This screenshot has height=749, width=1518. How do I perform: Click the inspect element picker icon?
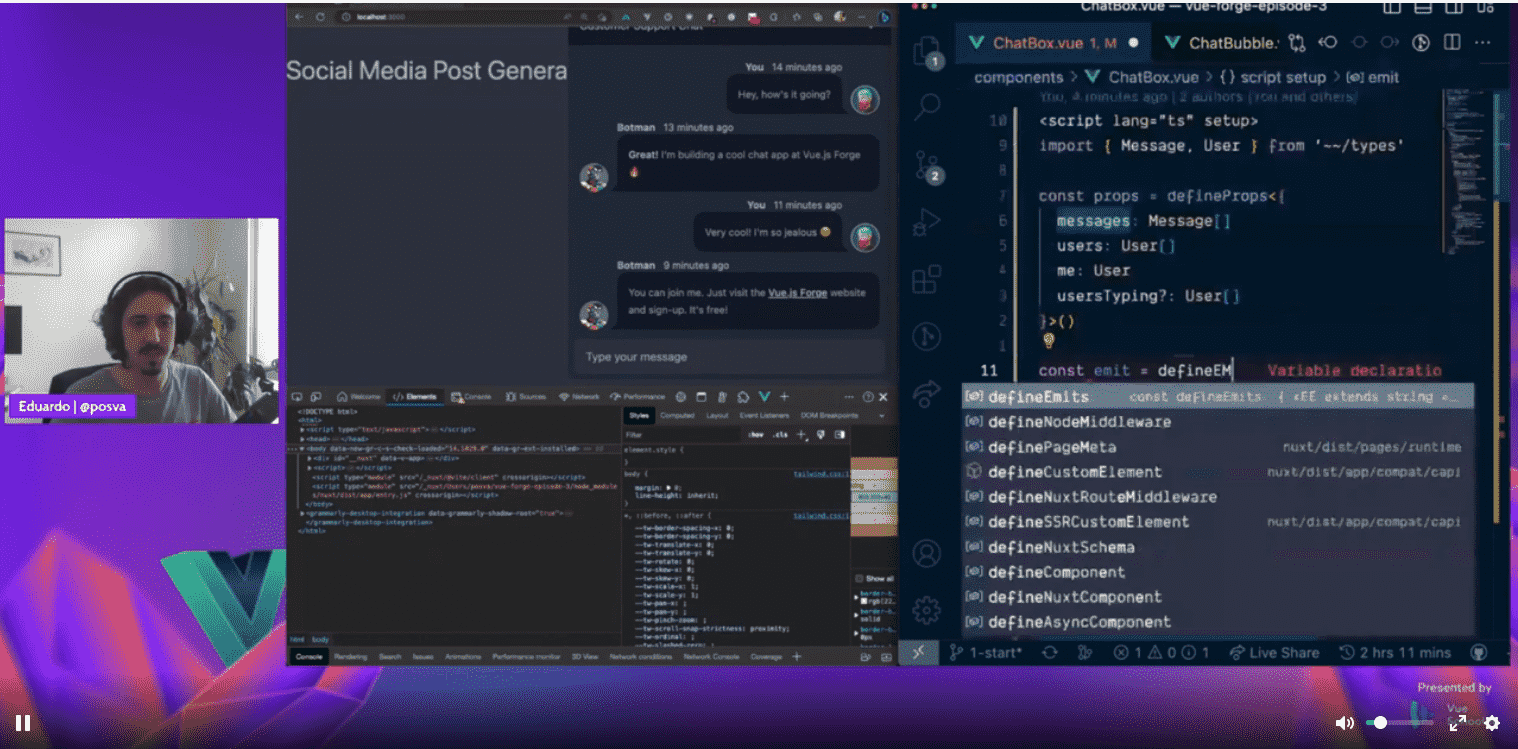(x=299, y=397)
